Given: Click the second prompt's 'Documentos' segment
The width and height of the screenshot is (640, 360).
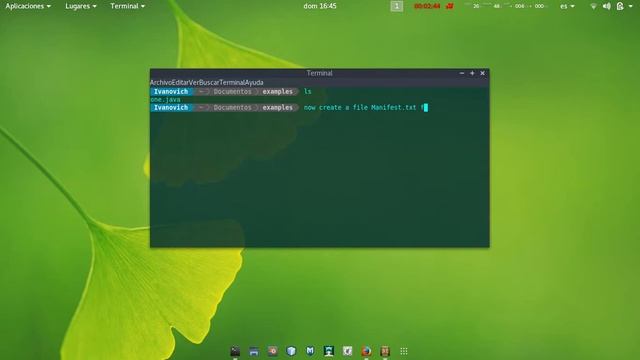Looking at the screenshot, I should point(233,107).
